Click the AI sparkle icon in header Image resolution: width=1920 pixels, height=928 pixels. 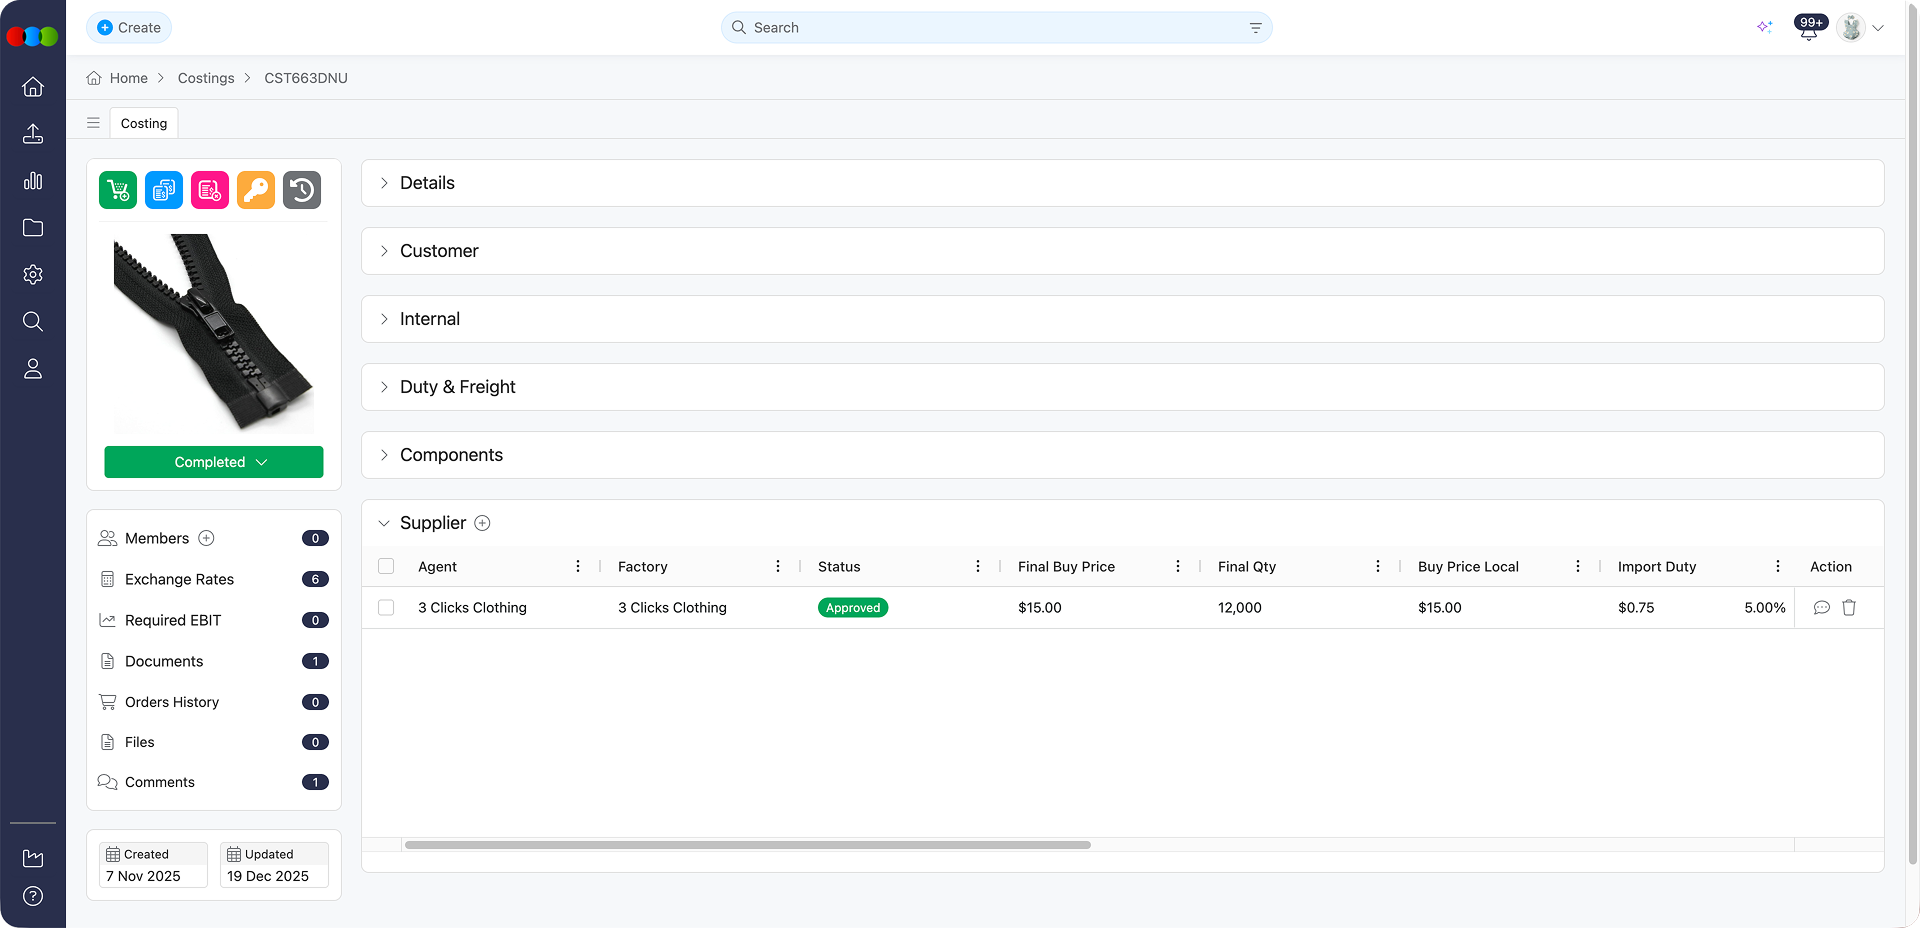pos(1764,27)
